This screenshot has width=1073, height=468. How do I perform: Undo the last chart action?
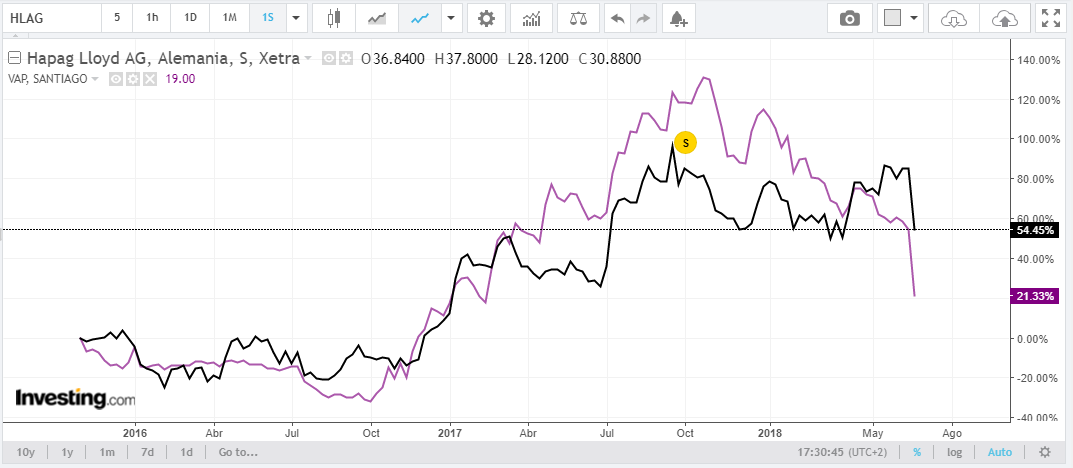coord(617,18)
